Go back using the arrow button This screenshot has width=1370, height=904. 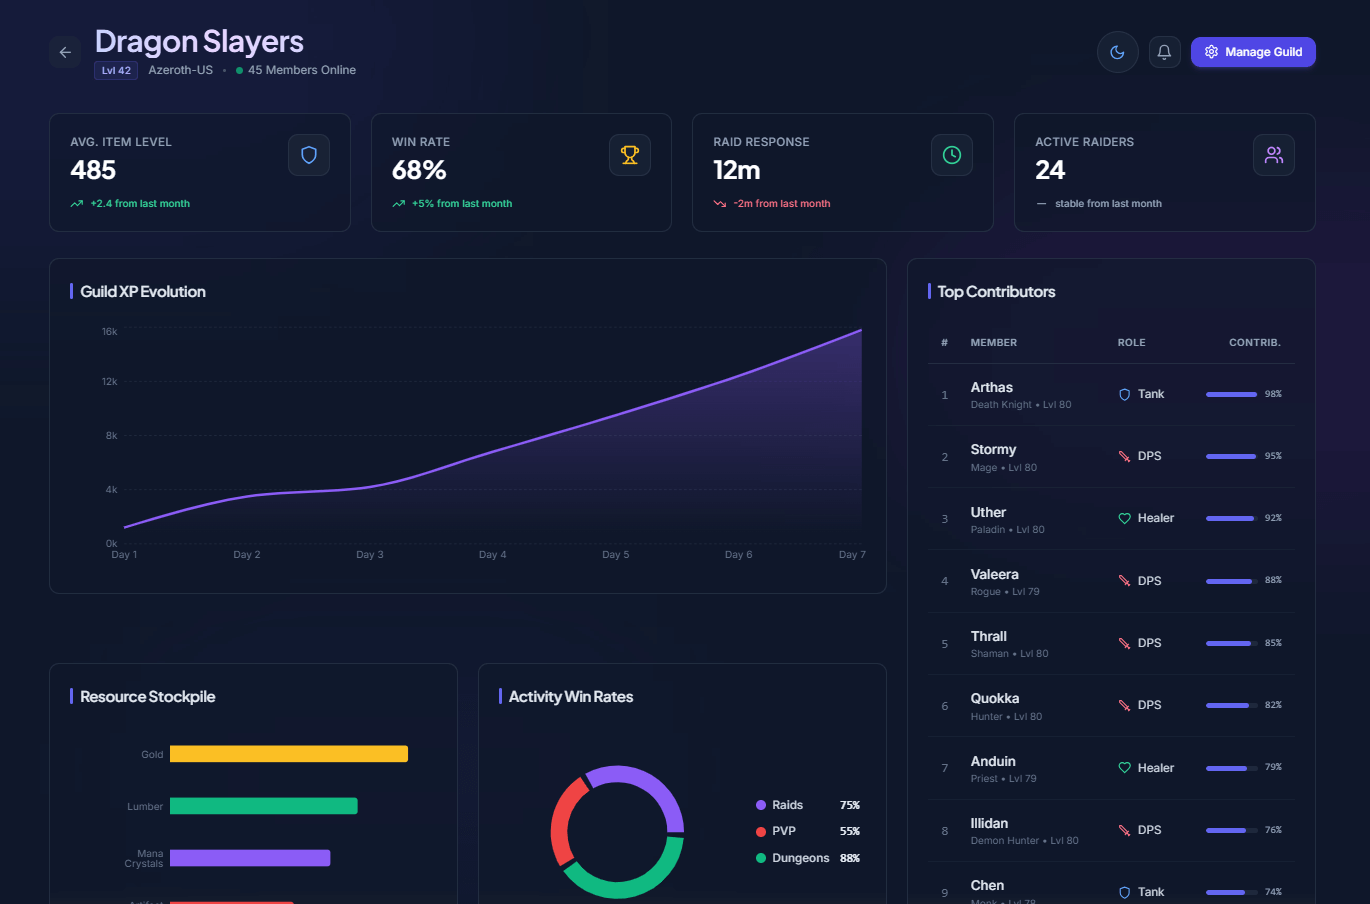pyautogui.click(x=65, y=51)
